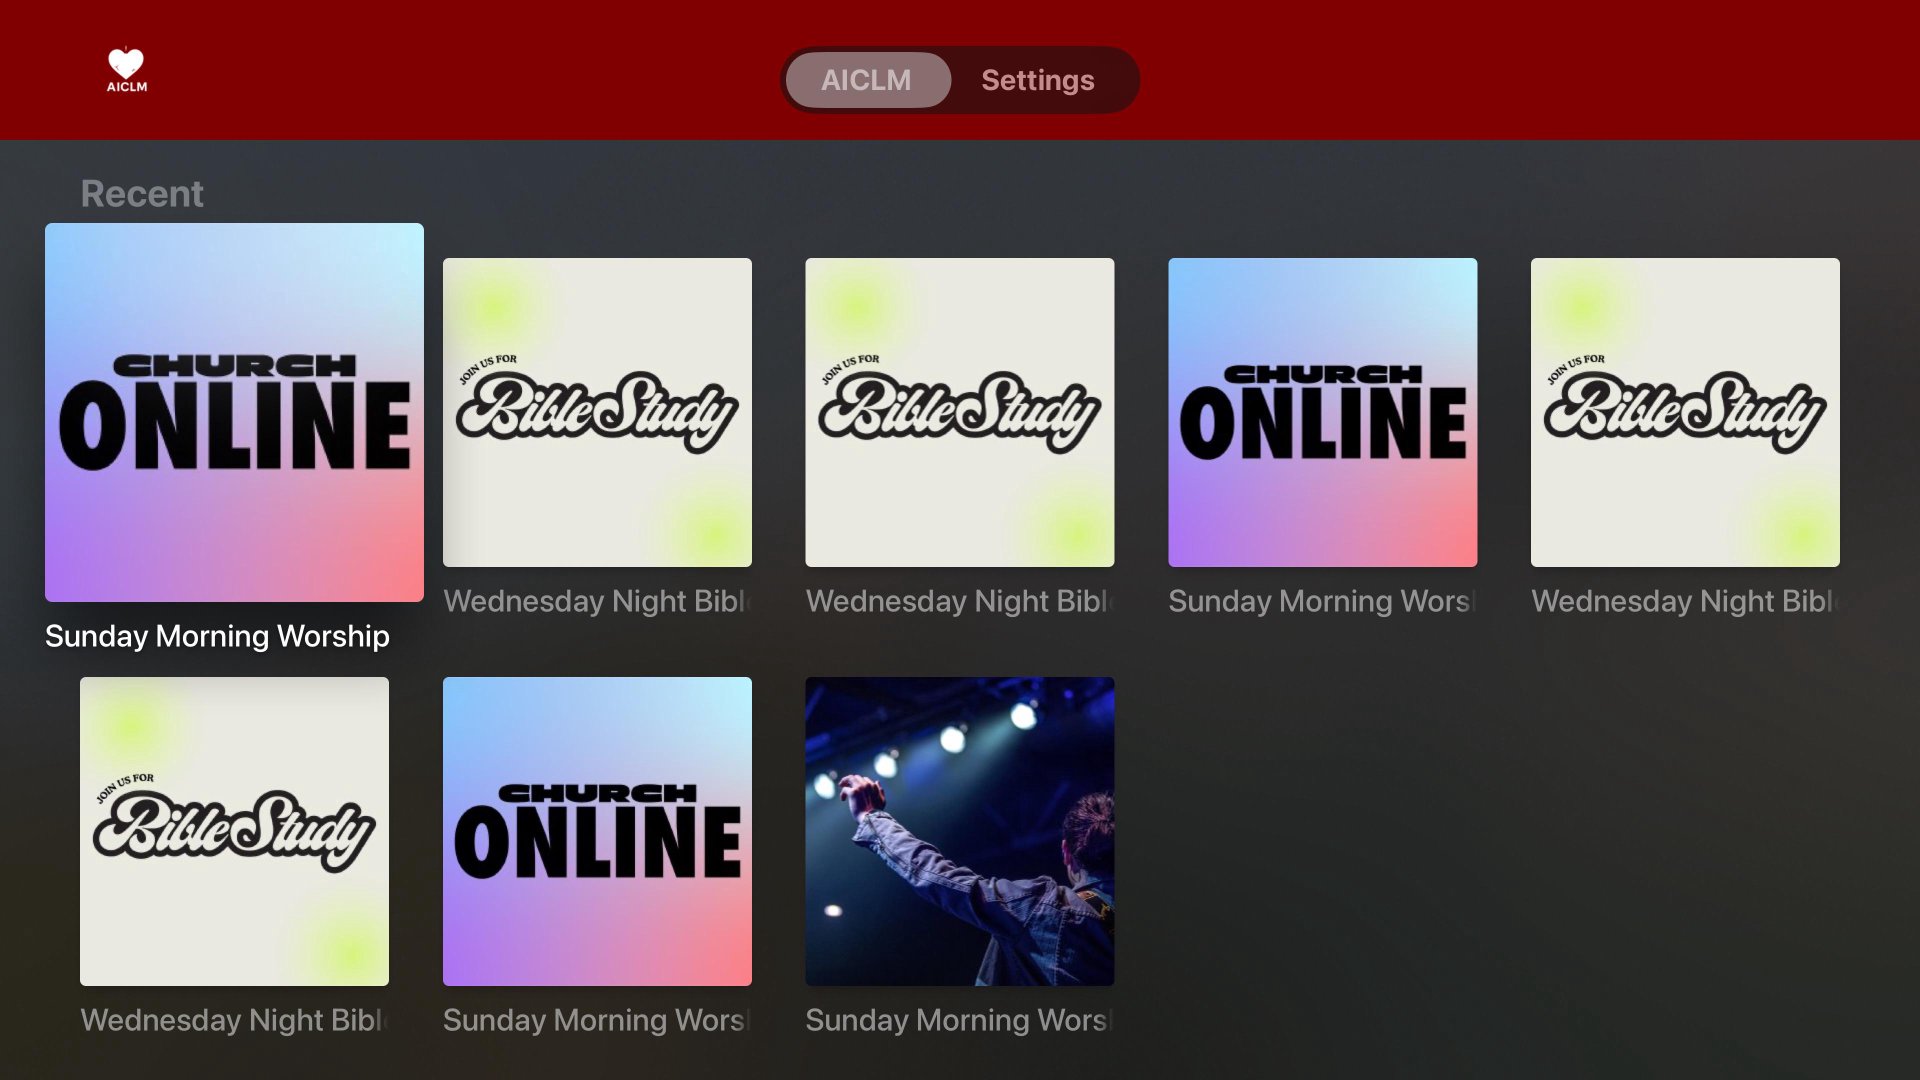Click title under third top-row thumbnail
Screen dimensions: 1920x1080
click(959, 601)
